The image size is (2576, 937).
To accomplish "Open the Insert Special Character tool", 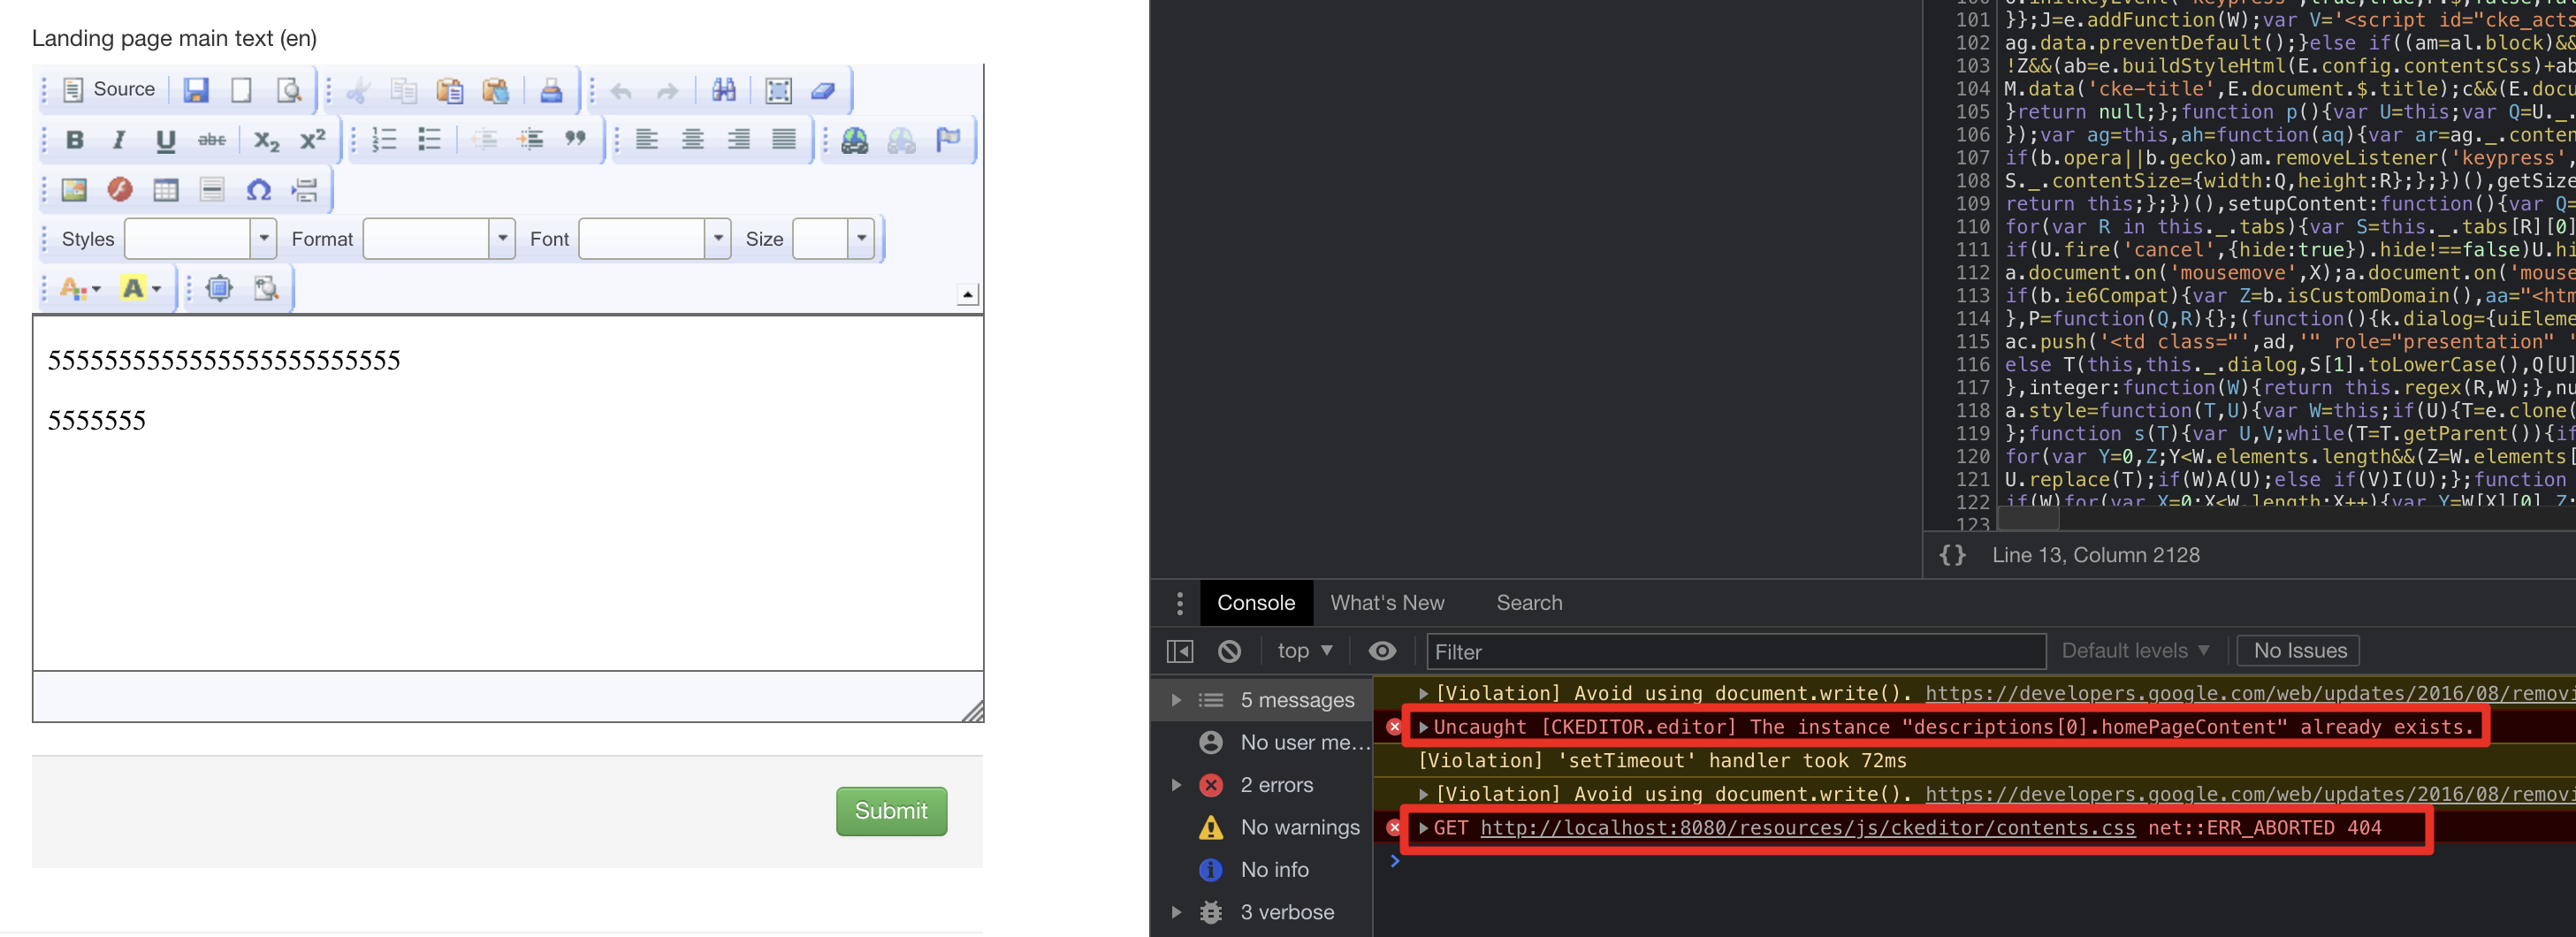I will point(259,189).
